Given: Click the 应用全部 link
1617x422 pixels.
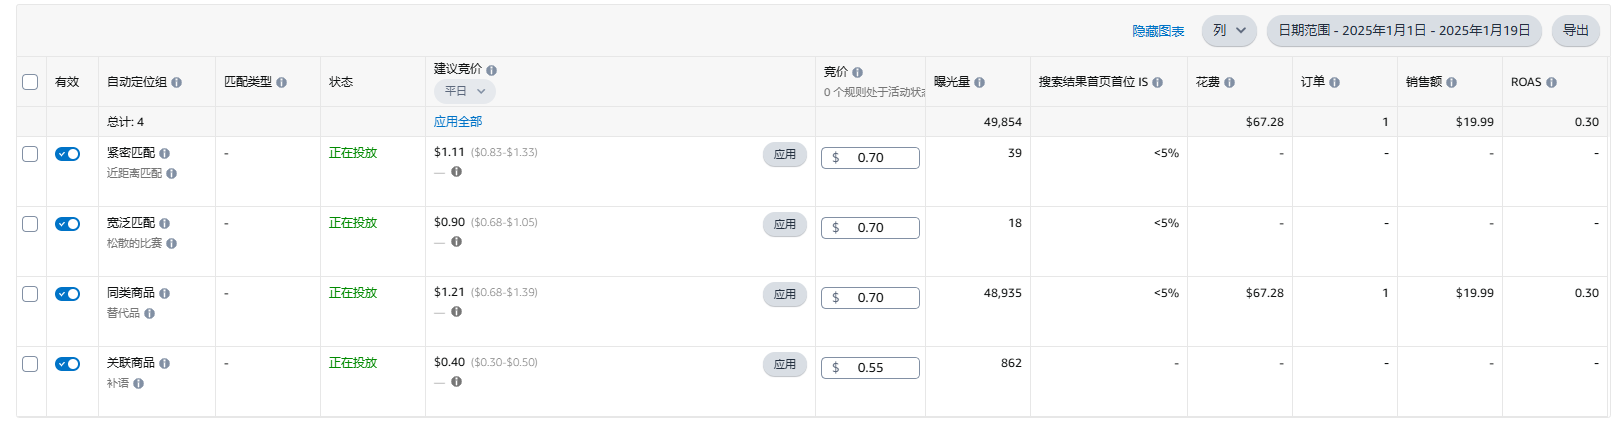Looking at the screenshot, I should [x=458, y=122].
